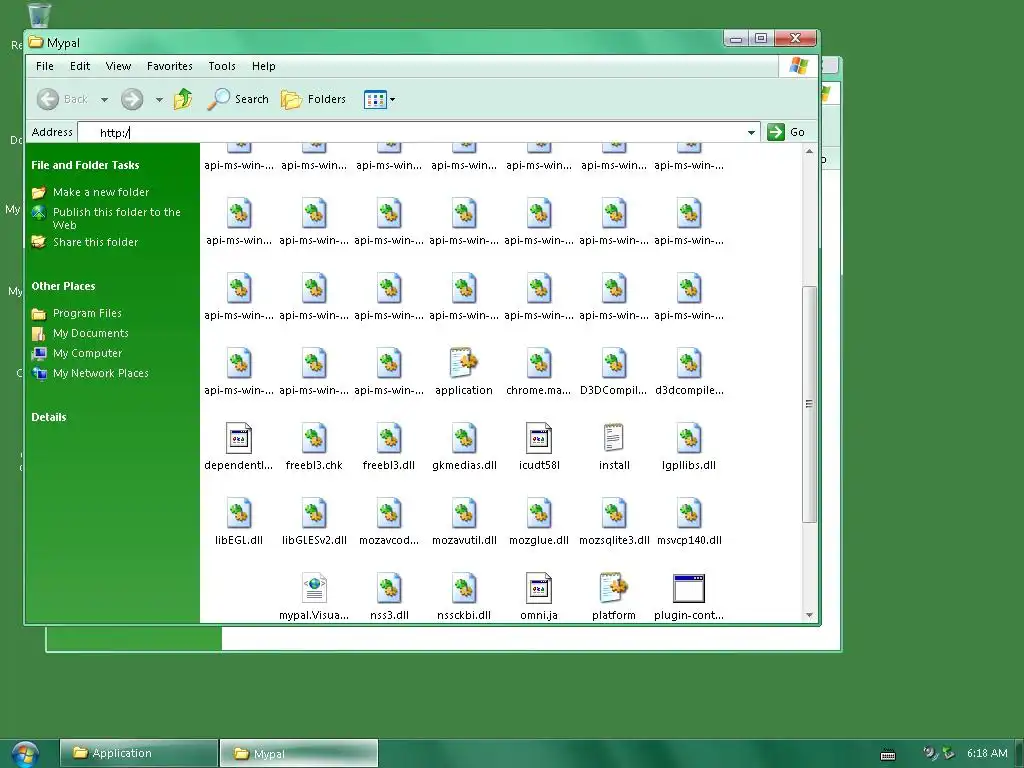The width and height of the screenshot is (1024, 768).
Task: Go to My Network Places
Action: (x=101, y=373)
